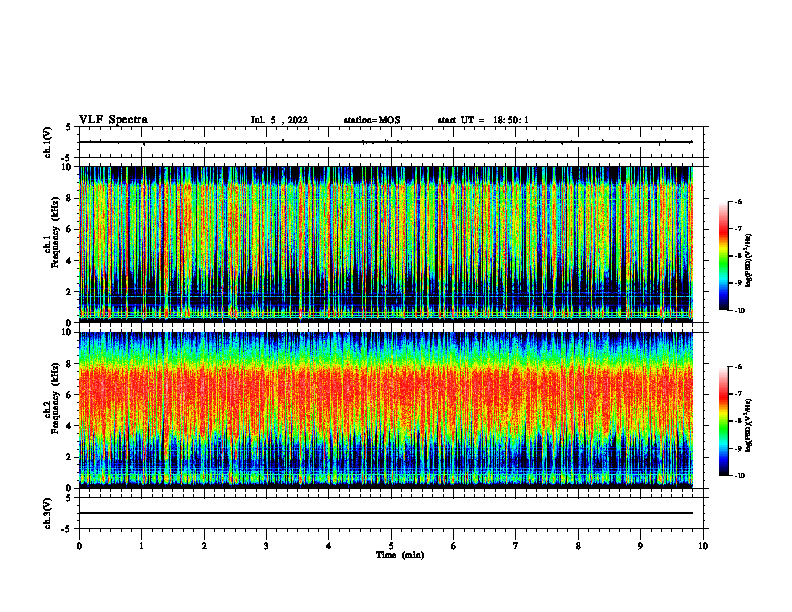792x612 pixels.
Task: Click the ch.1 voltage waveform trace
Action: (386, 142)
